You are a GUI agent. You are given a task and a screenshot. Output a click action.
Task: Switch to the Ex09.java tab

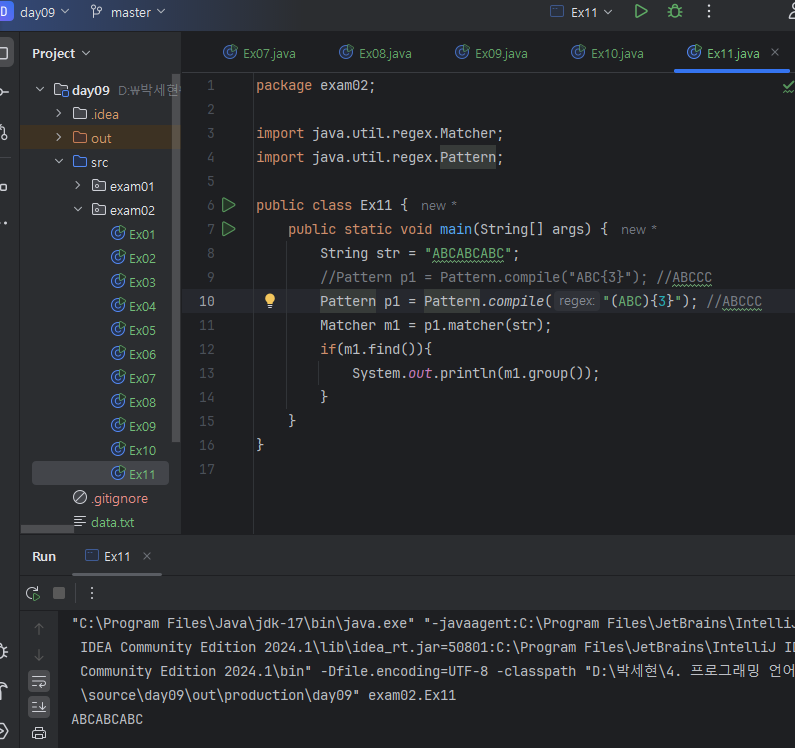click(491, 53)
